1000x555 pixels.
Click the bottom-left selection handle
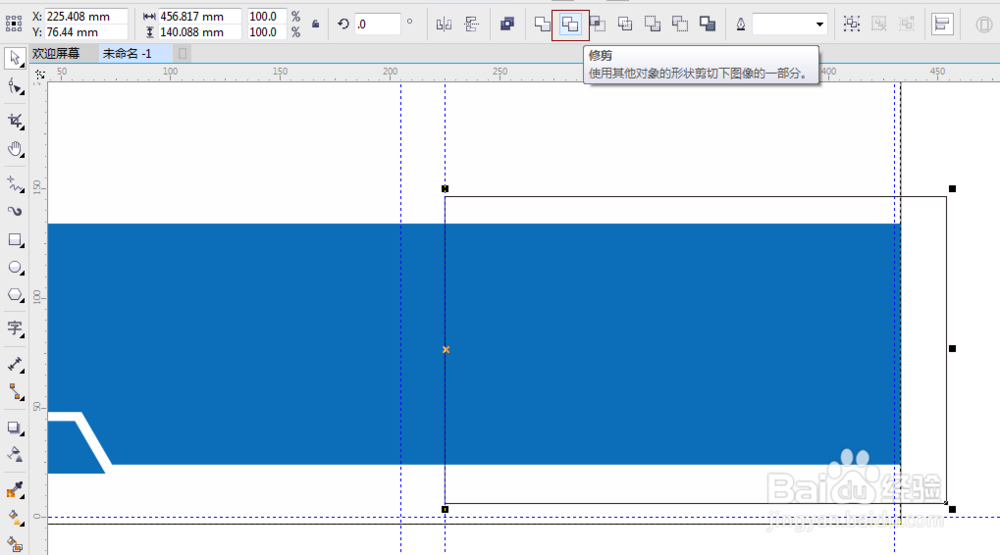click(445, 510)
